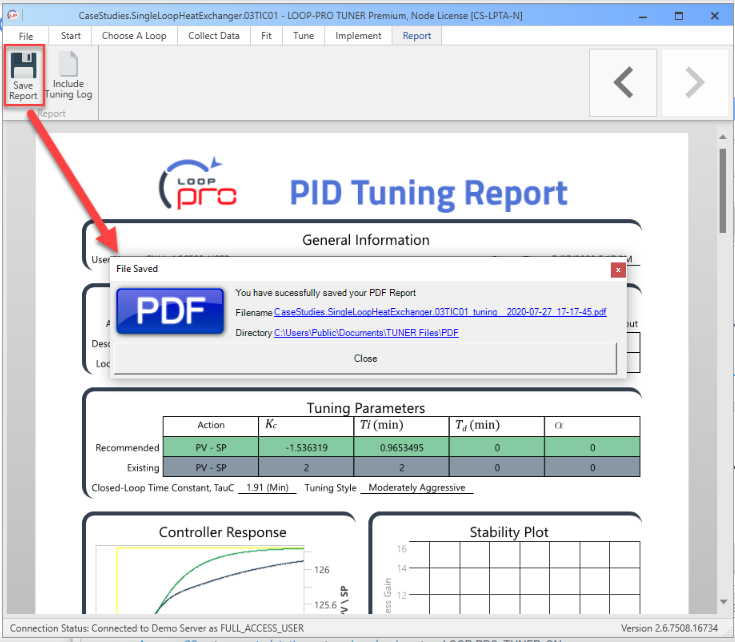
Task: Click the Existing row PV - SP cell
Action: (210, 467)
